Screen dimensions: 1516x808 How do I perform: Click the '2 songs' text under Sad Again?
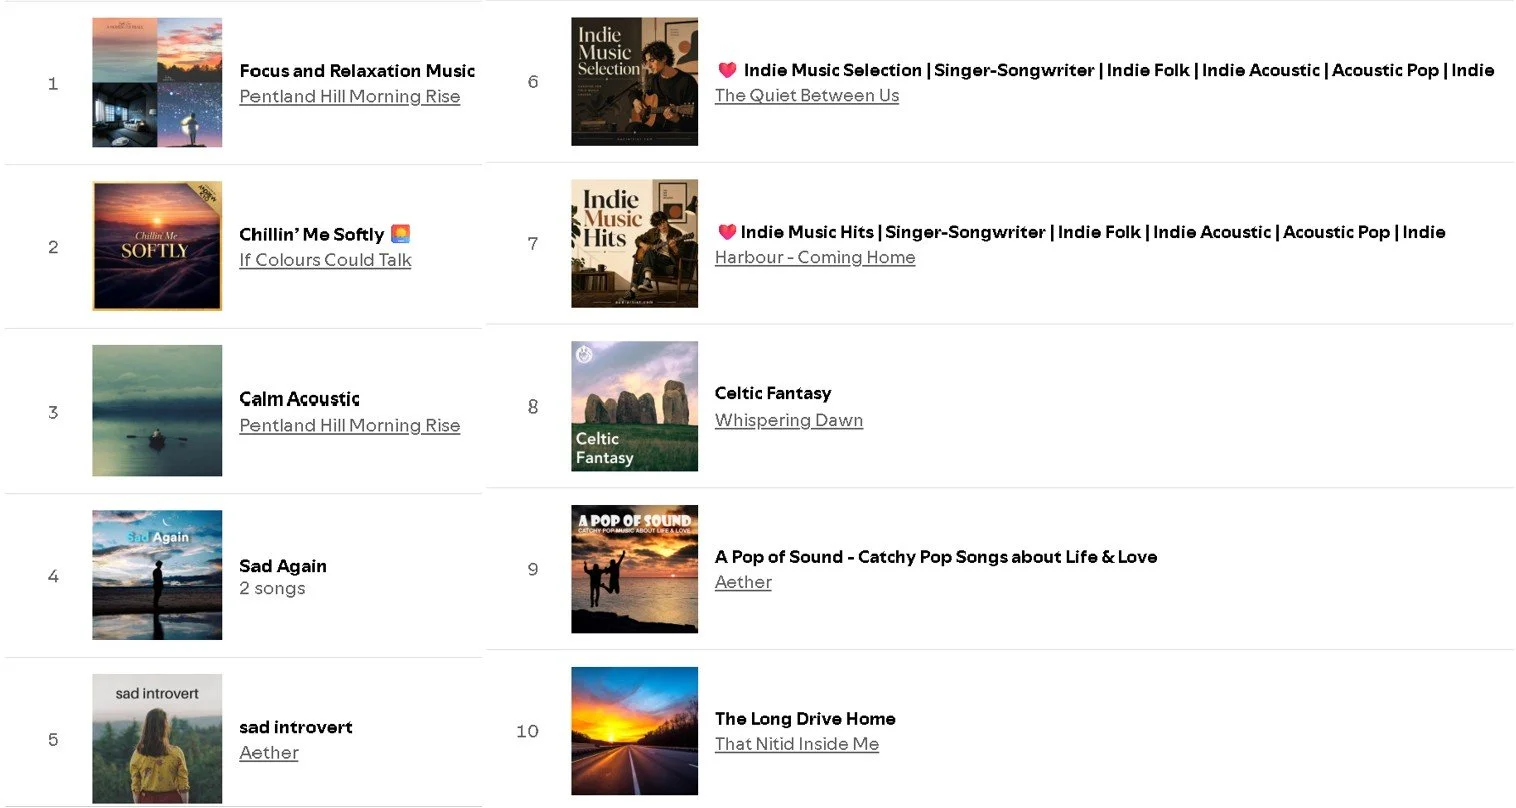click(x=272, y=589)
